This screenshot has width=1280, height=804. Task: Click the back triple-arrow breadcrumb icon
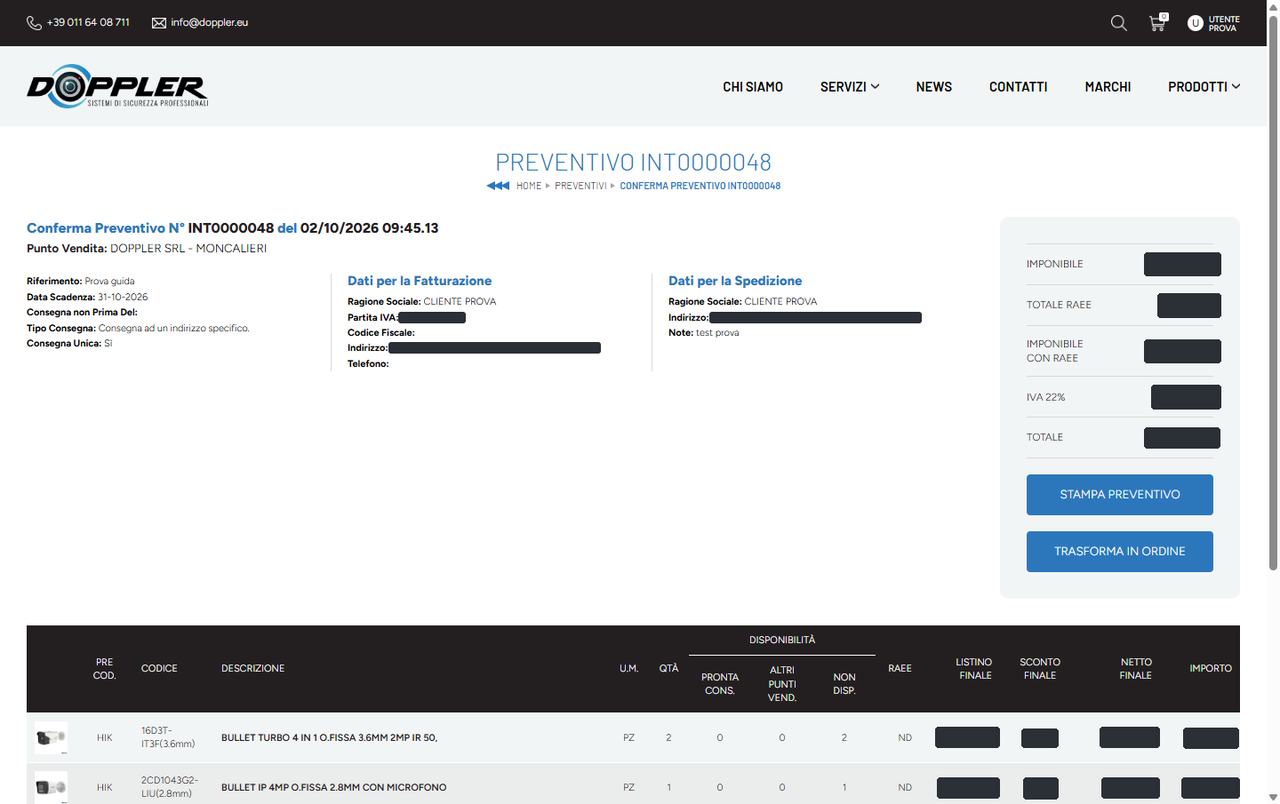coord(498,186)
